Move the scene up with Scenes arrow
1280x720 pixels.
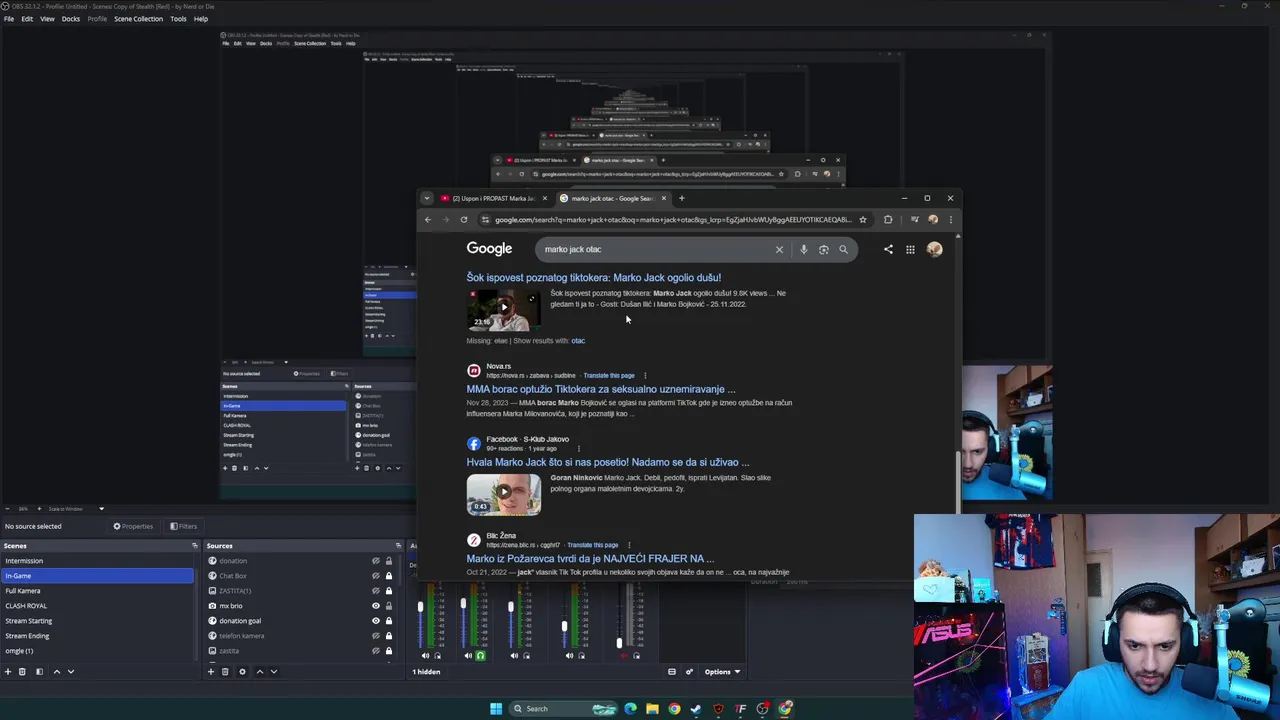click(x=56, y=672)
